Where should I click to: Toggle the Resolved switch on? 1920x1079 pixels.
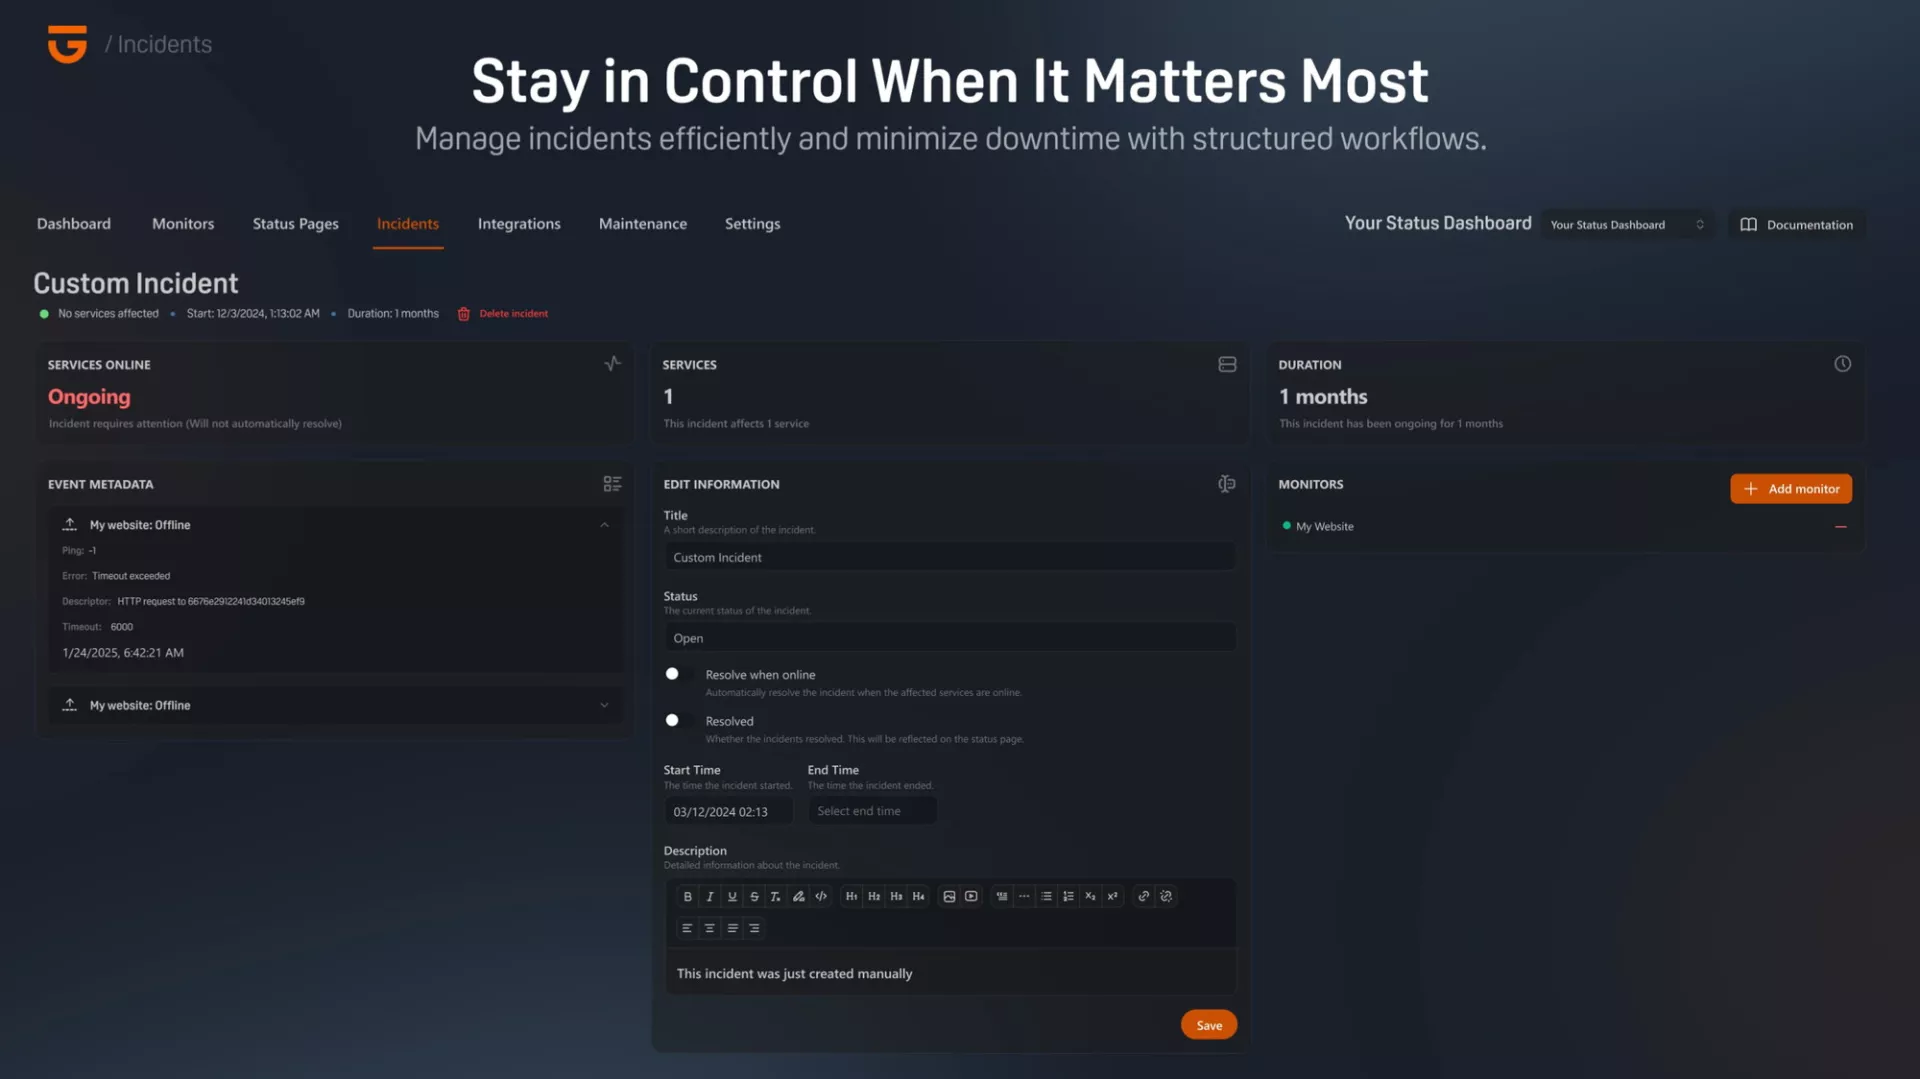pos(679,720)
